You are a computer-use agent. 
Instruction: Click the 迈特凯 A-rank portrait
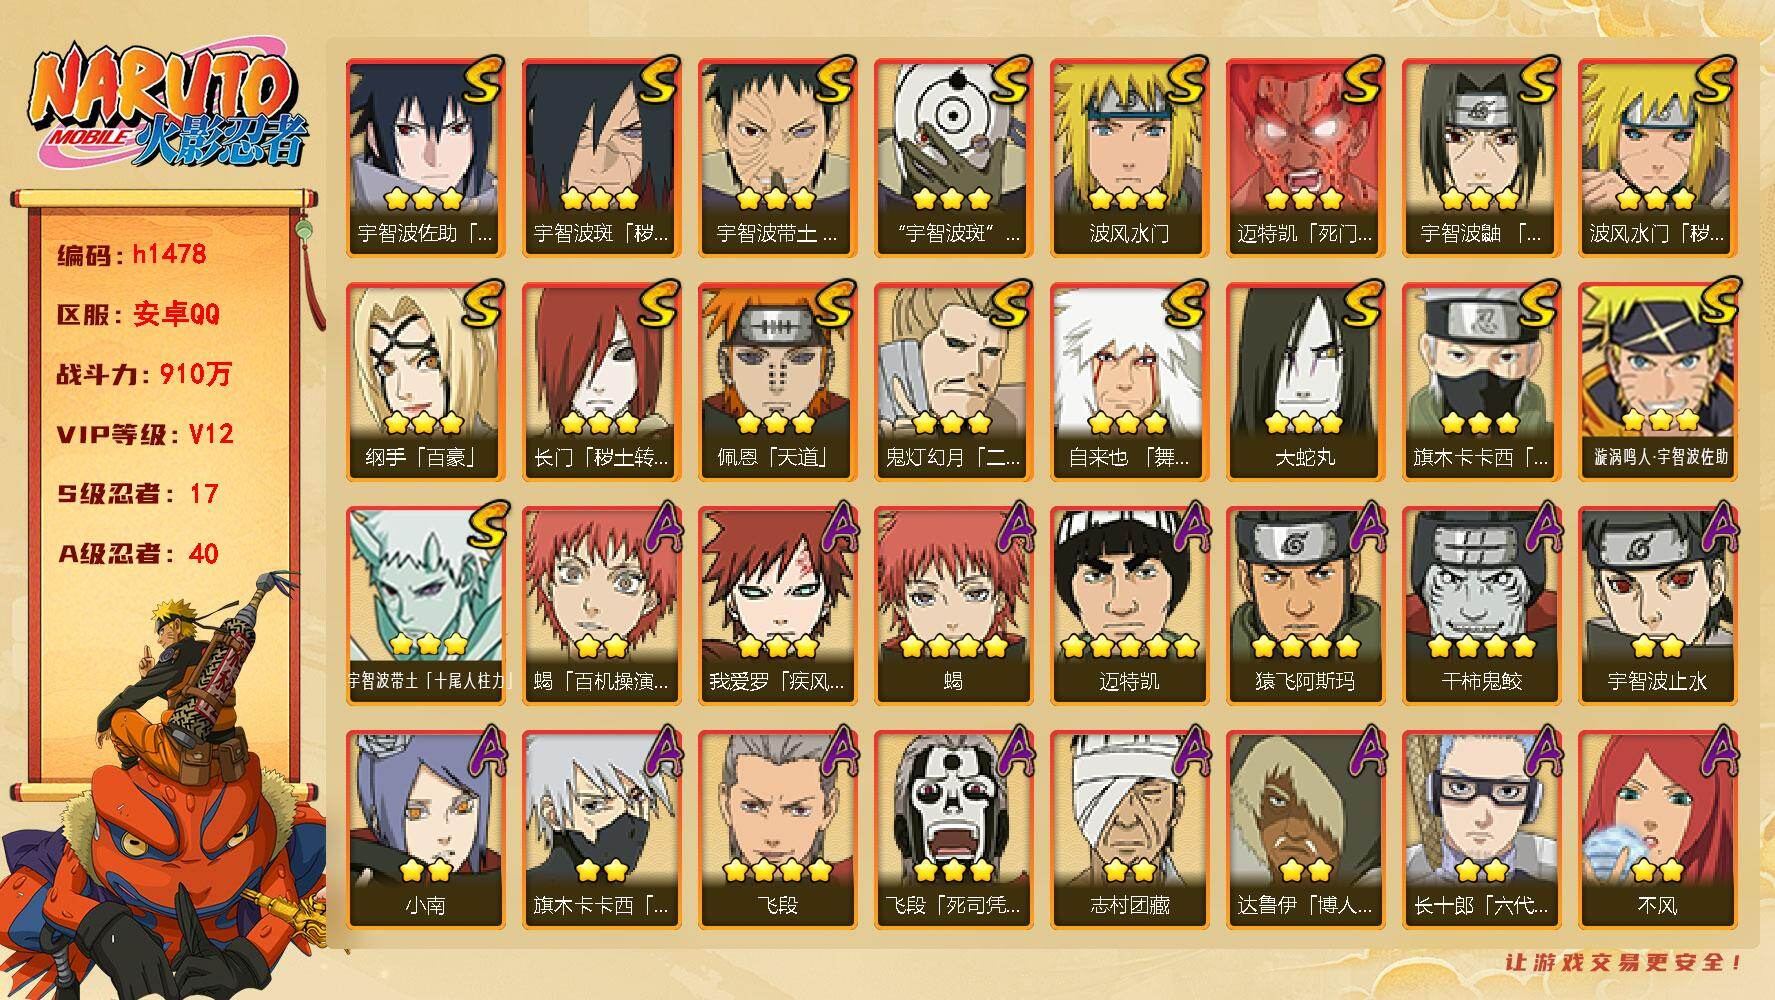(x=1129, y=606)
